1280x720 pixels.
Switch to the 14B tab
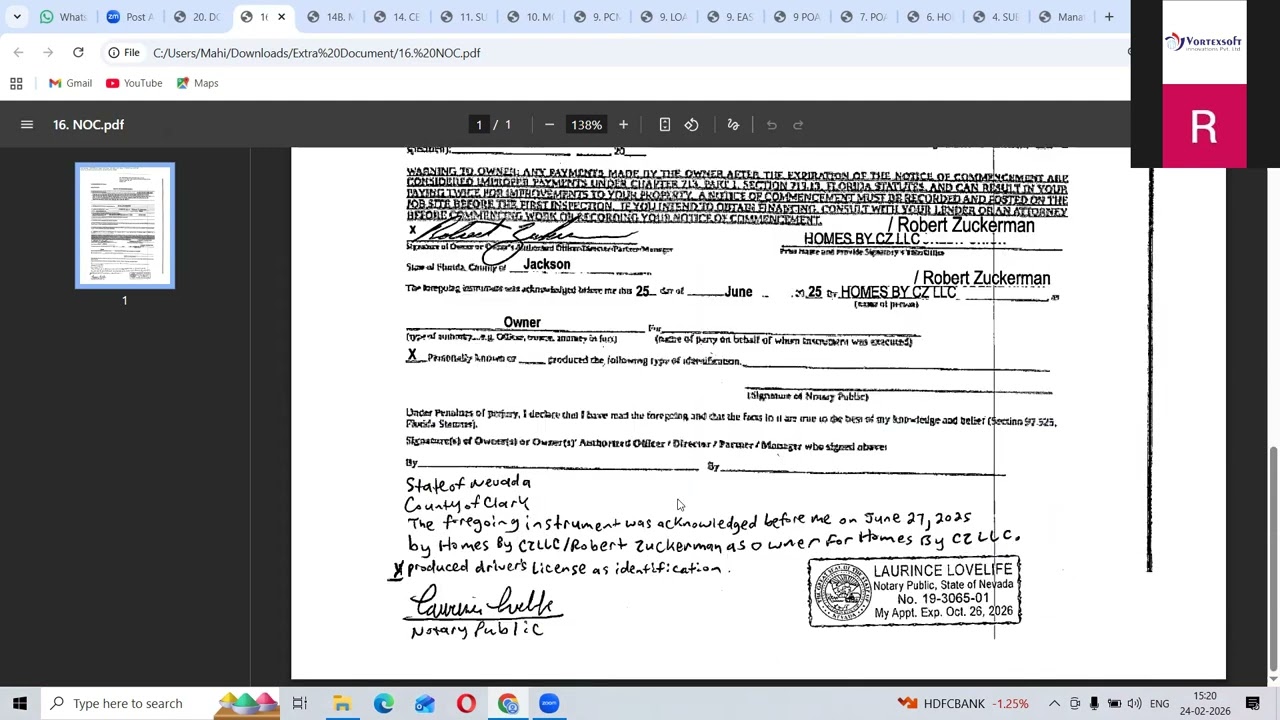[330, 17]
